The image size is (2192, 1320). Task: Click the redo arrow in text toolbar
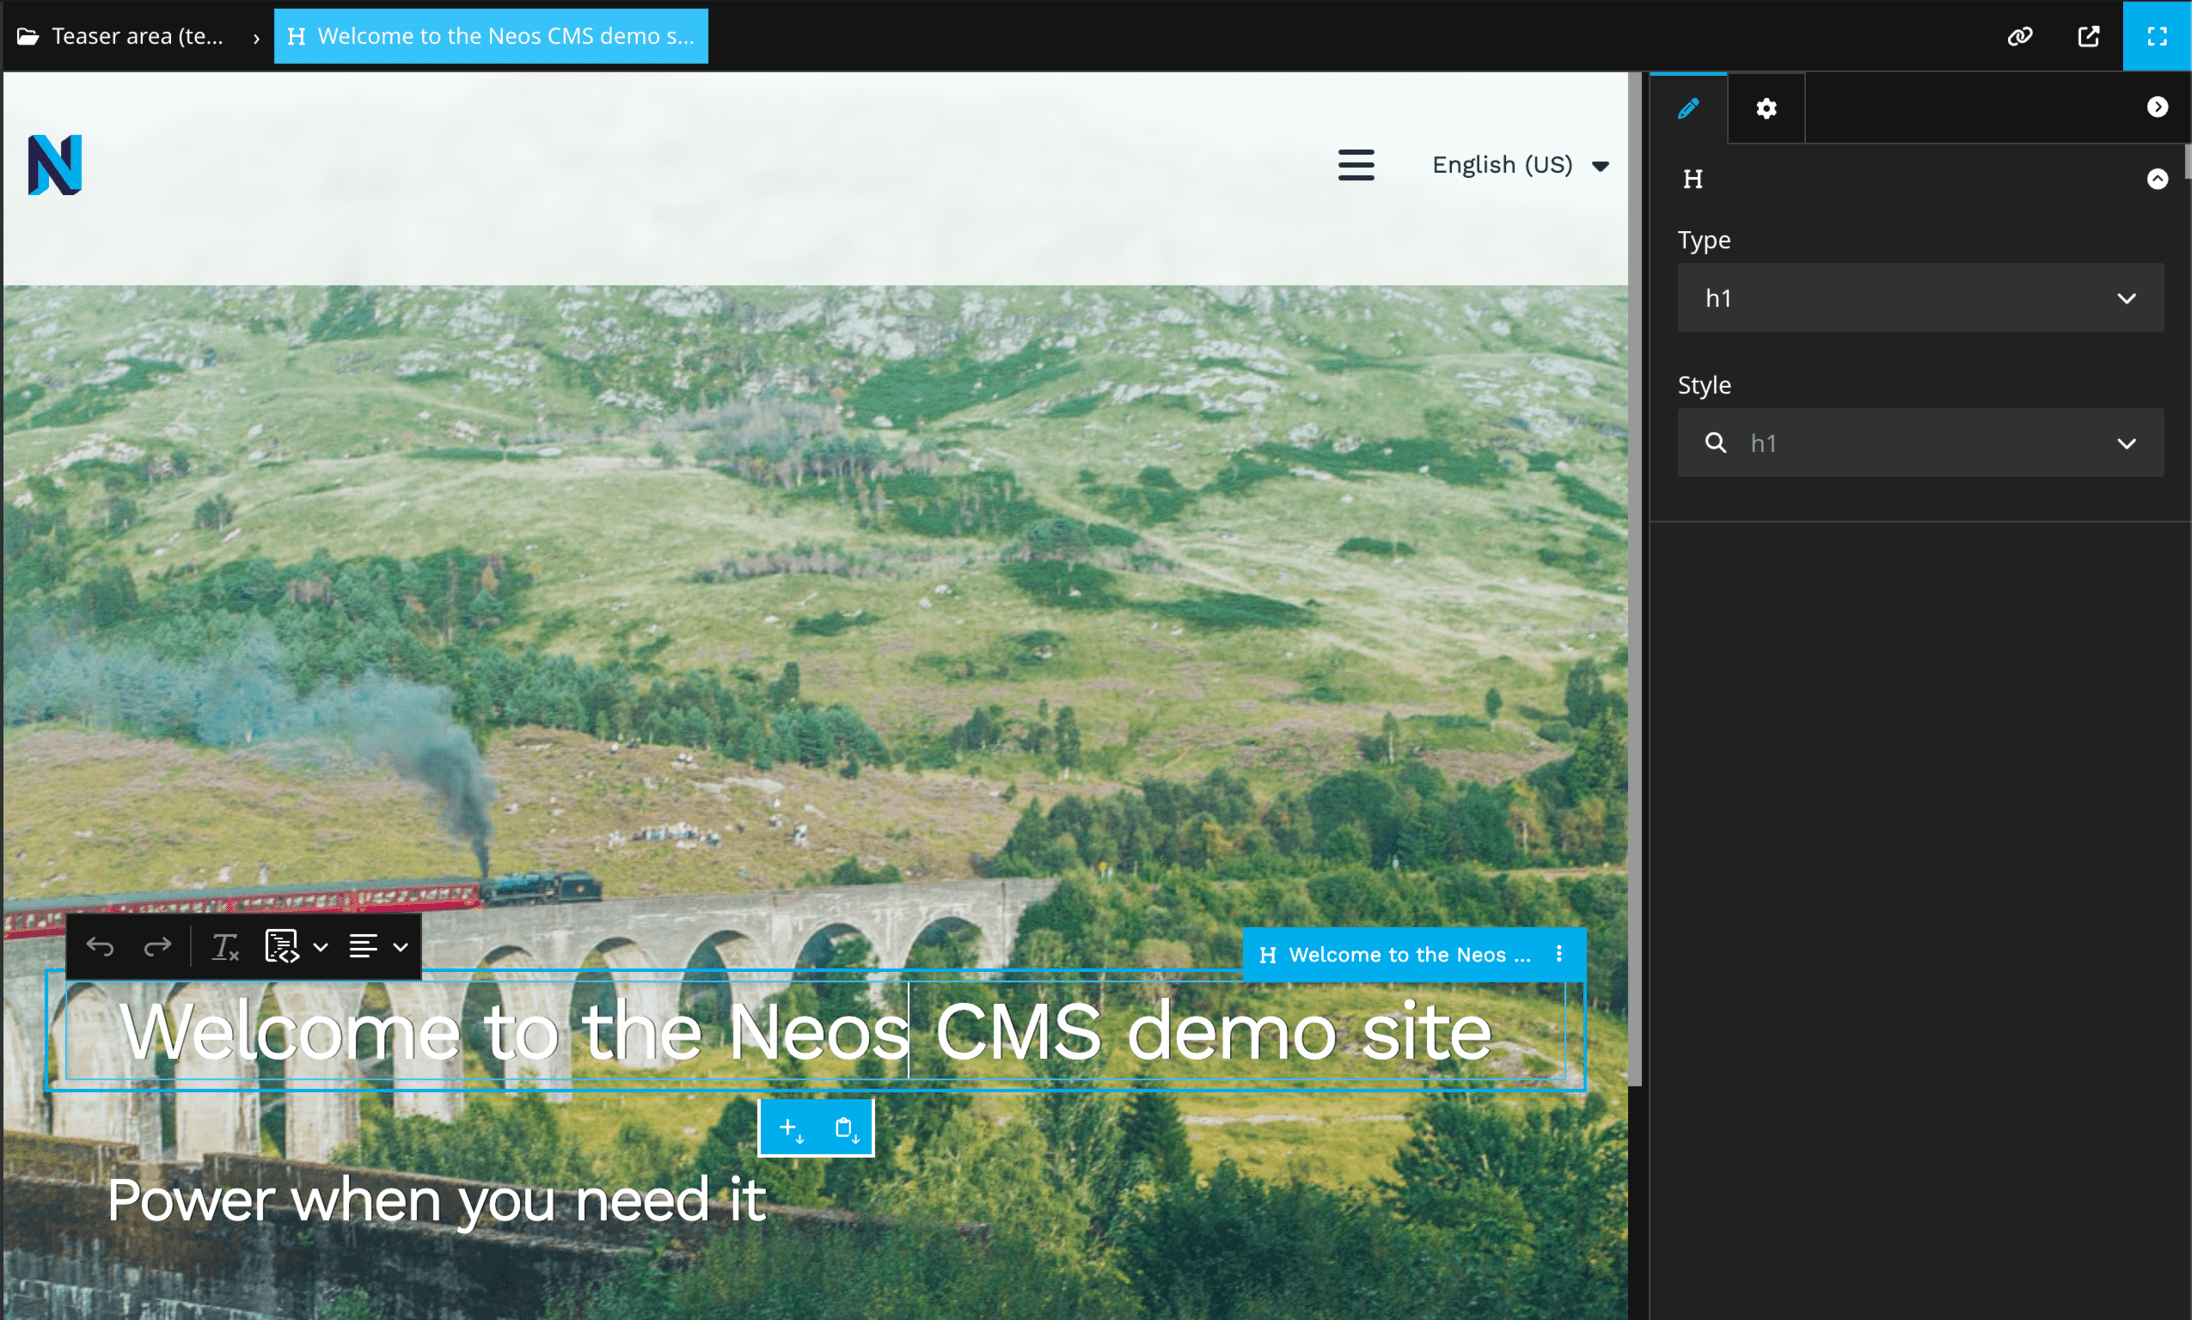(157, 946)
